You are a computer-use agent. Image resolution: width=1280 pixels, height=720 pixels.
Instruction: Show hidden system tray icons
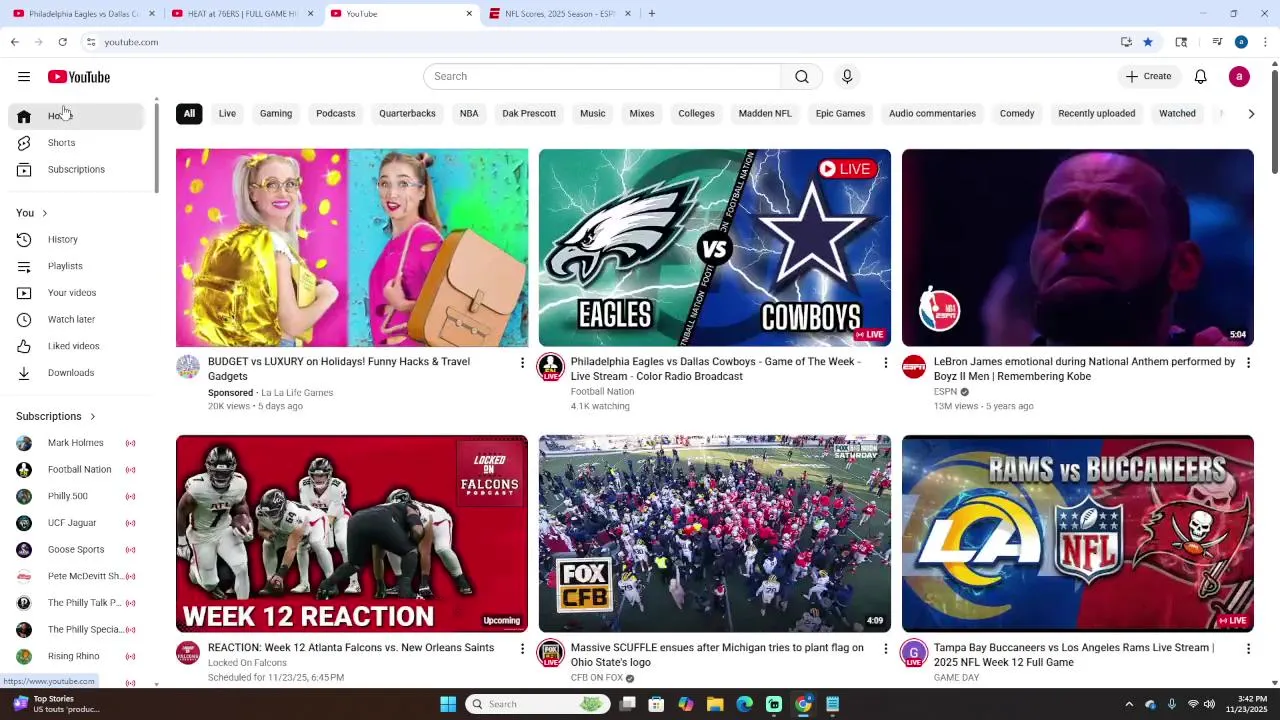click(1129, 704)
